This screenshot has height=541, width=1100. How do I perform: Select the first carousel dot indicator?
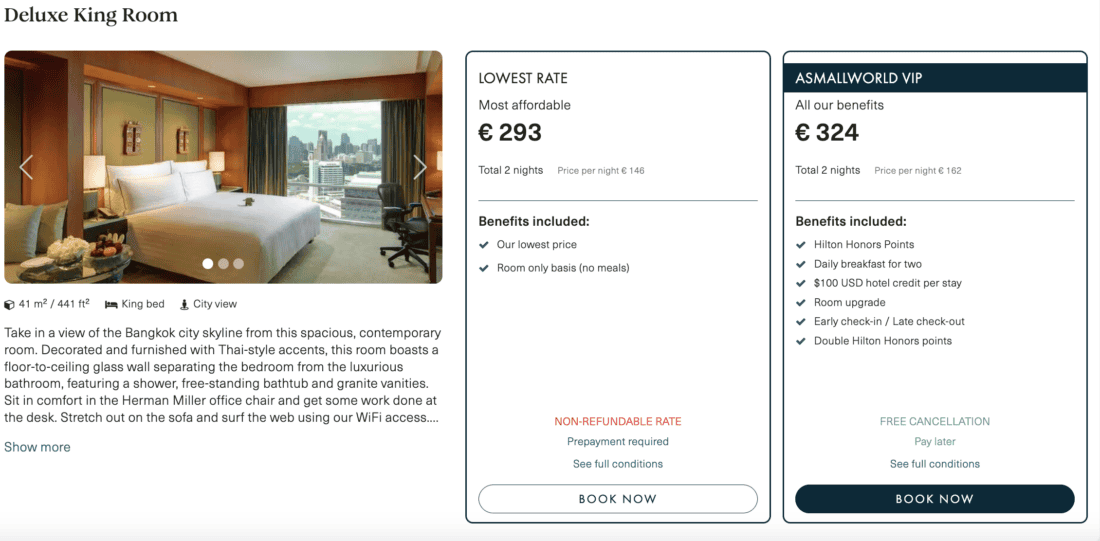(208, 264)
